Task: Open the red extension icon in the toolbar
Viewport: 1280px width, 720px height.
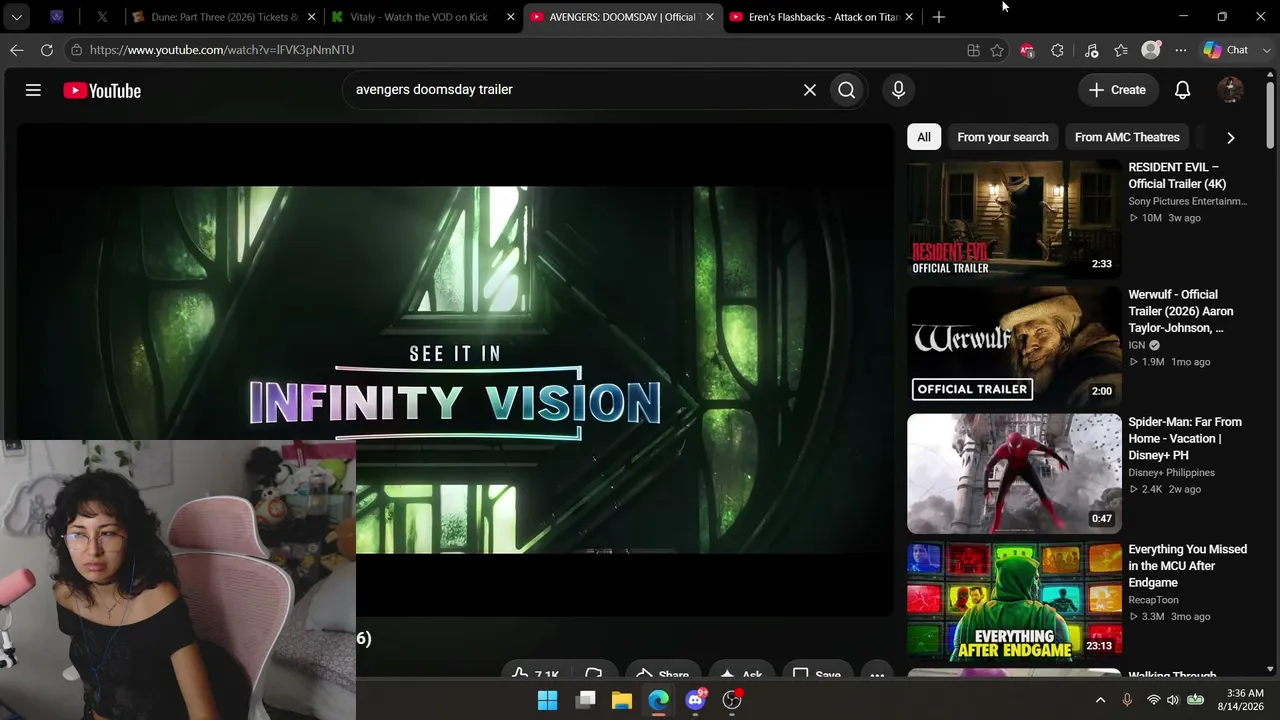Action: click(x=1027, y=50)
